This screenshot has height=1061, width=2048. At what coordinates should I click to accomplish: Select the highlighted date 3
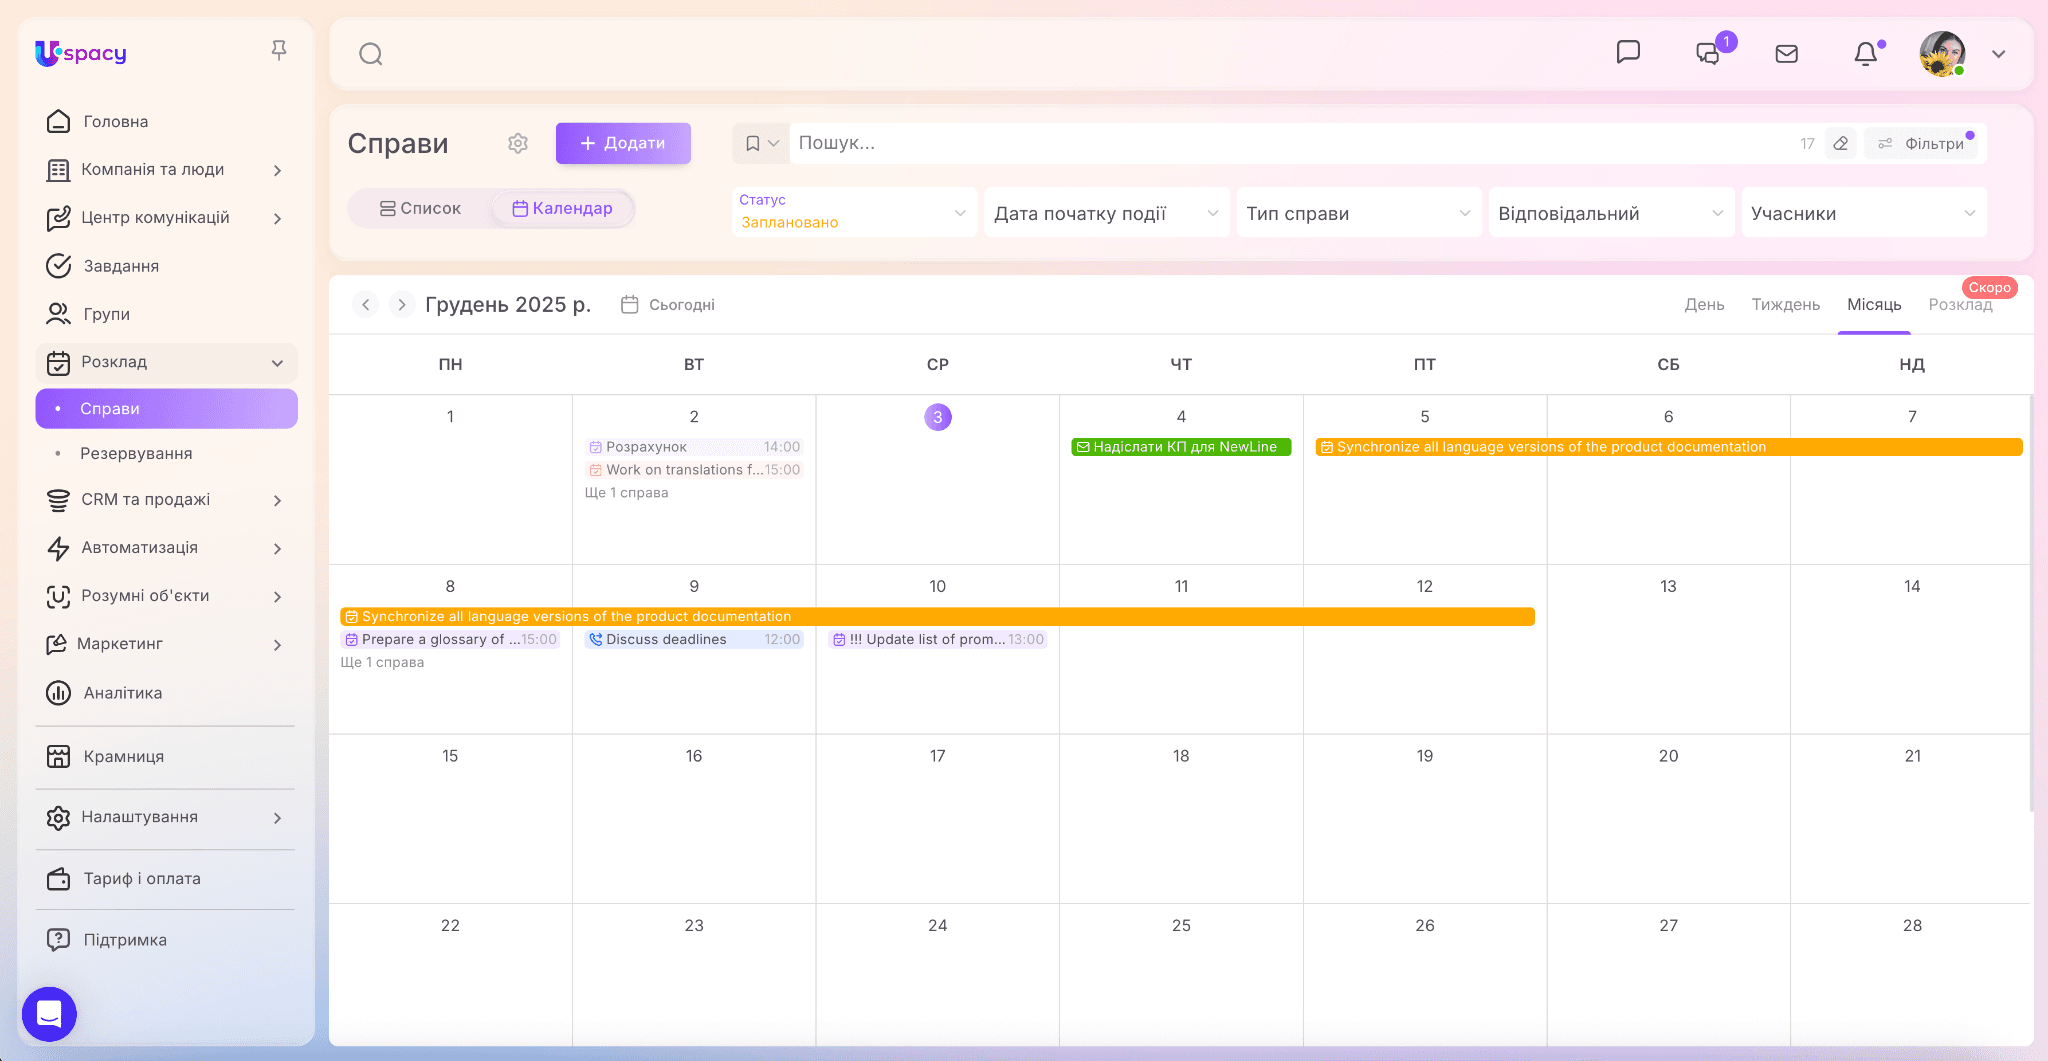click(x=938, y=417)
